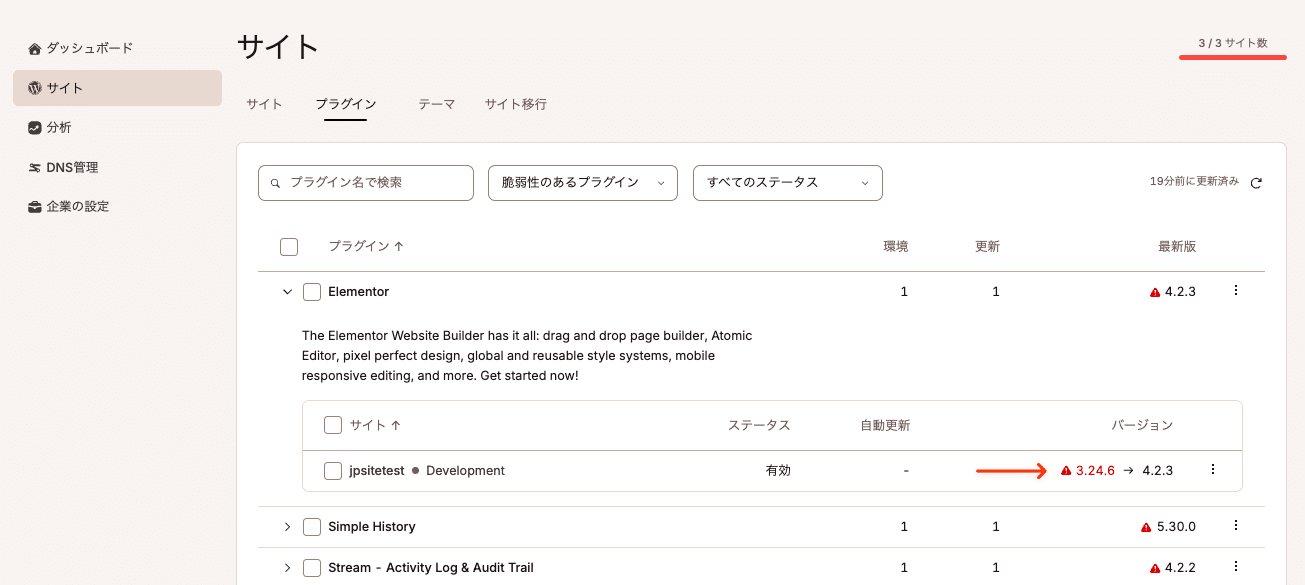This screenshot has height=585, width=1305.
Task: Click the プラグイン名で検索 search field
Action: coord(366,183)
